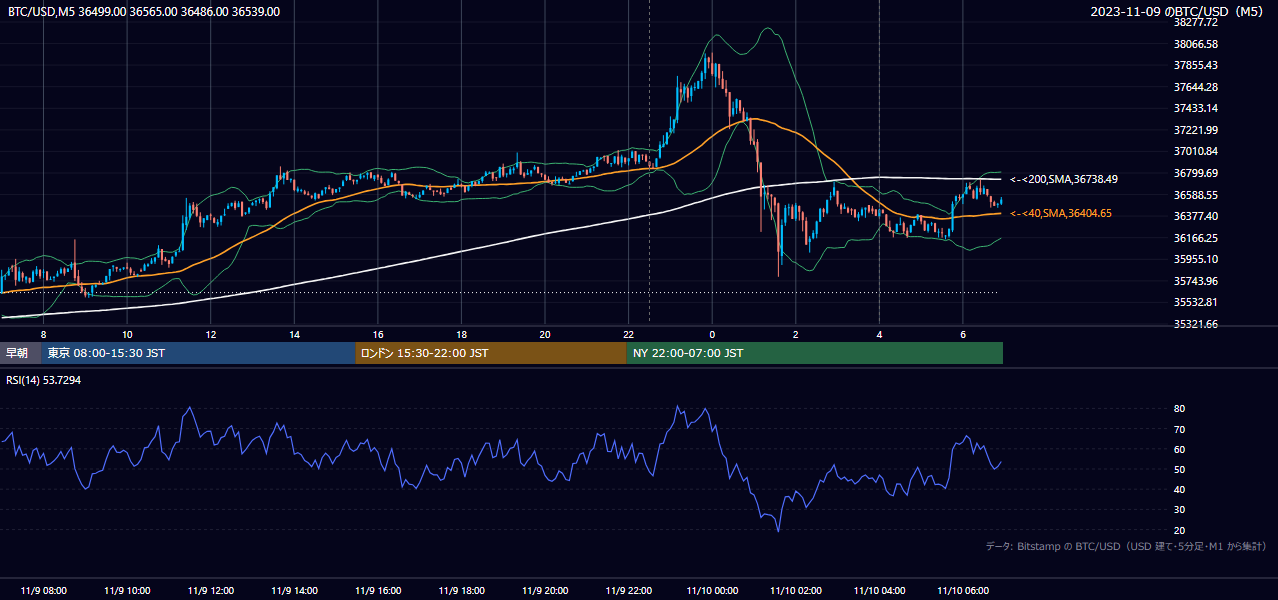Screen dimensions: 1278x600
Task: Click the RSI 80 level label
Action: 1179,409
